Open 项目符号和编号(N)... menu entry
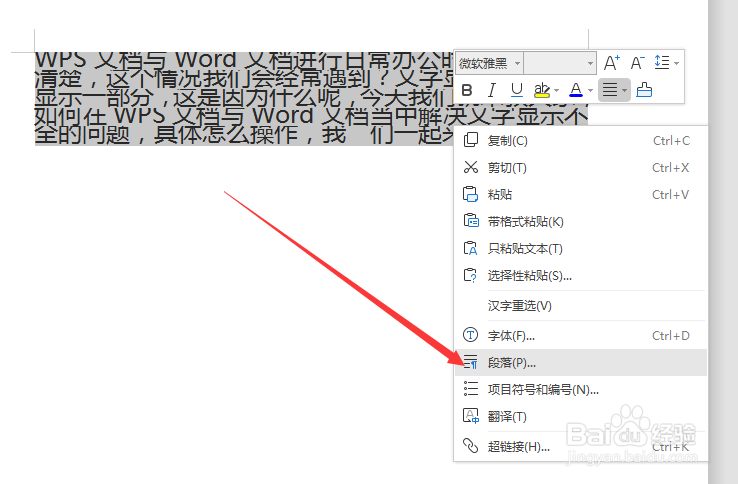The image size is (738, 484). [x=580, y=389]
